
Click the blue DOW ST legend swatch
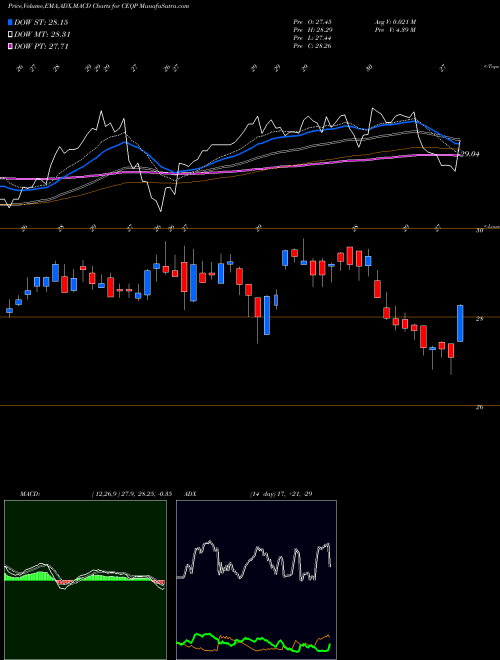point(11,22)
